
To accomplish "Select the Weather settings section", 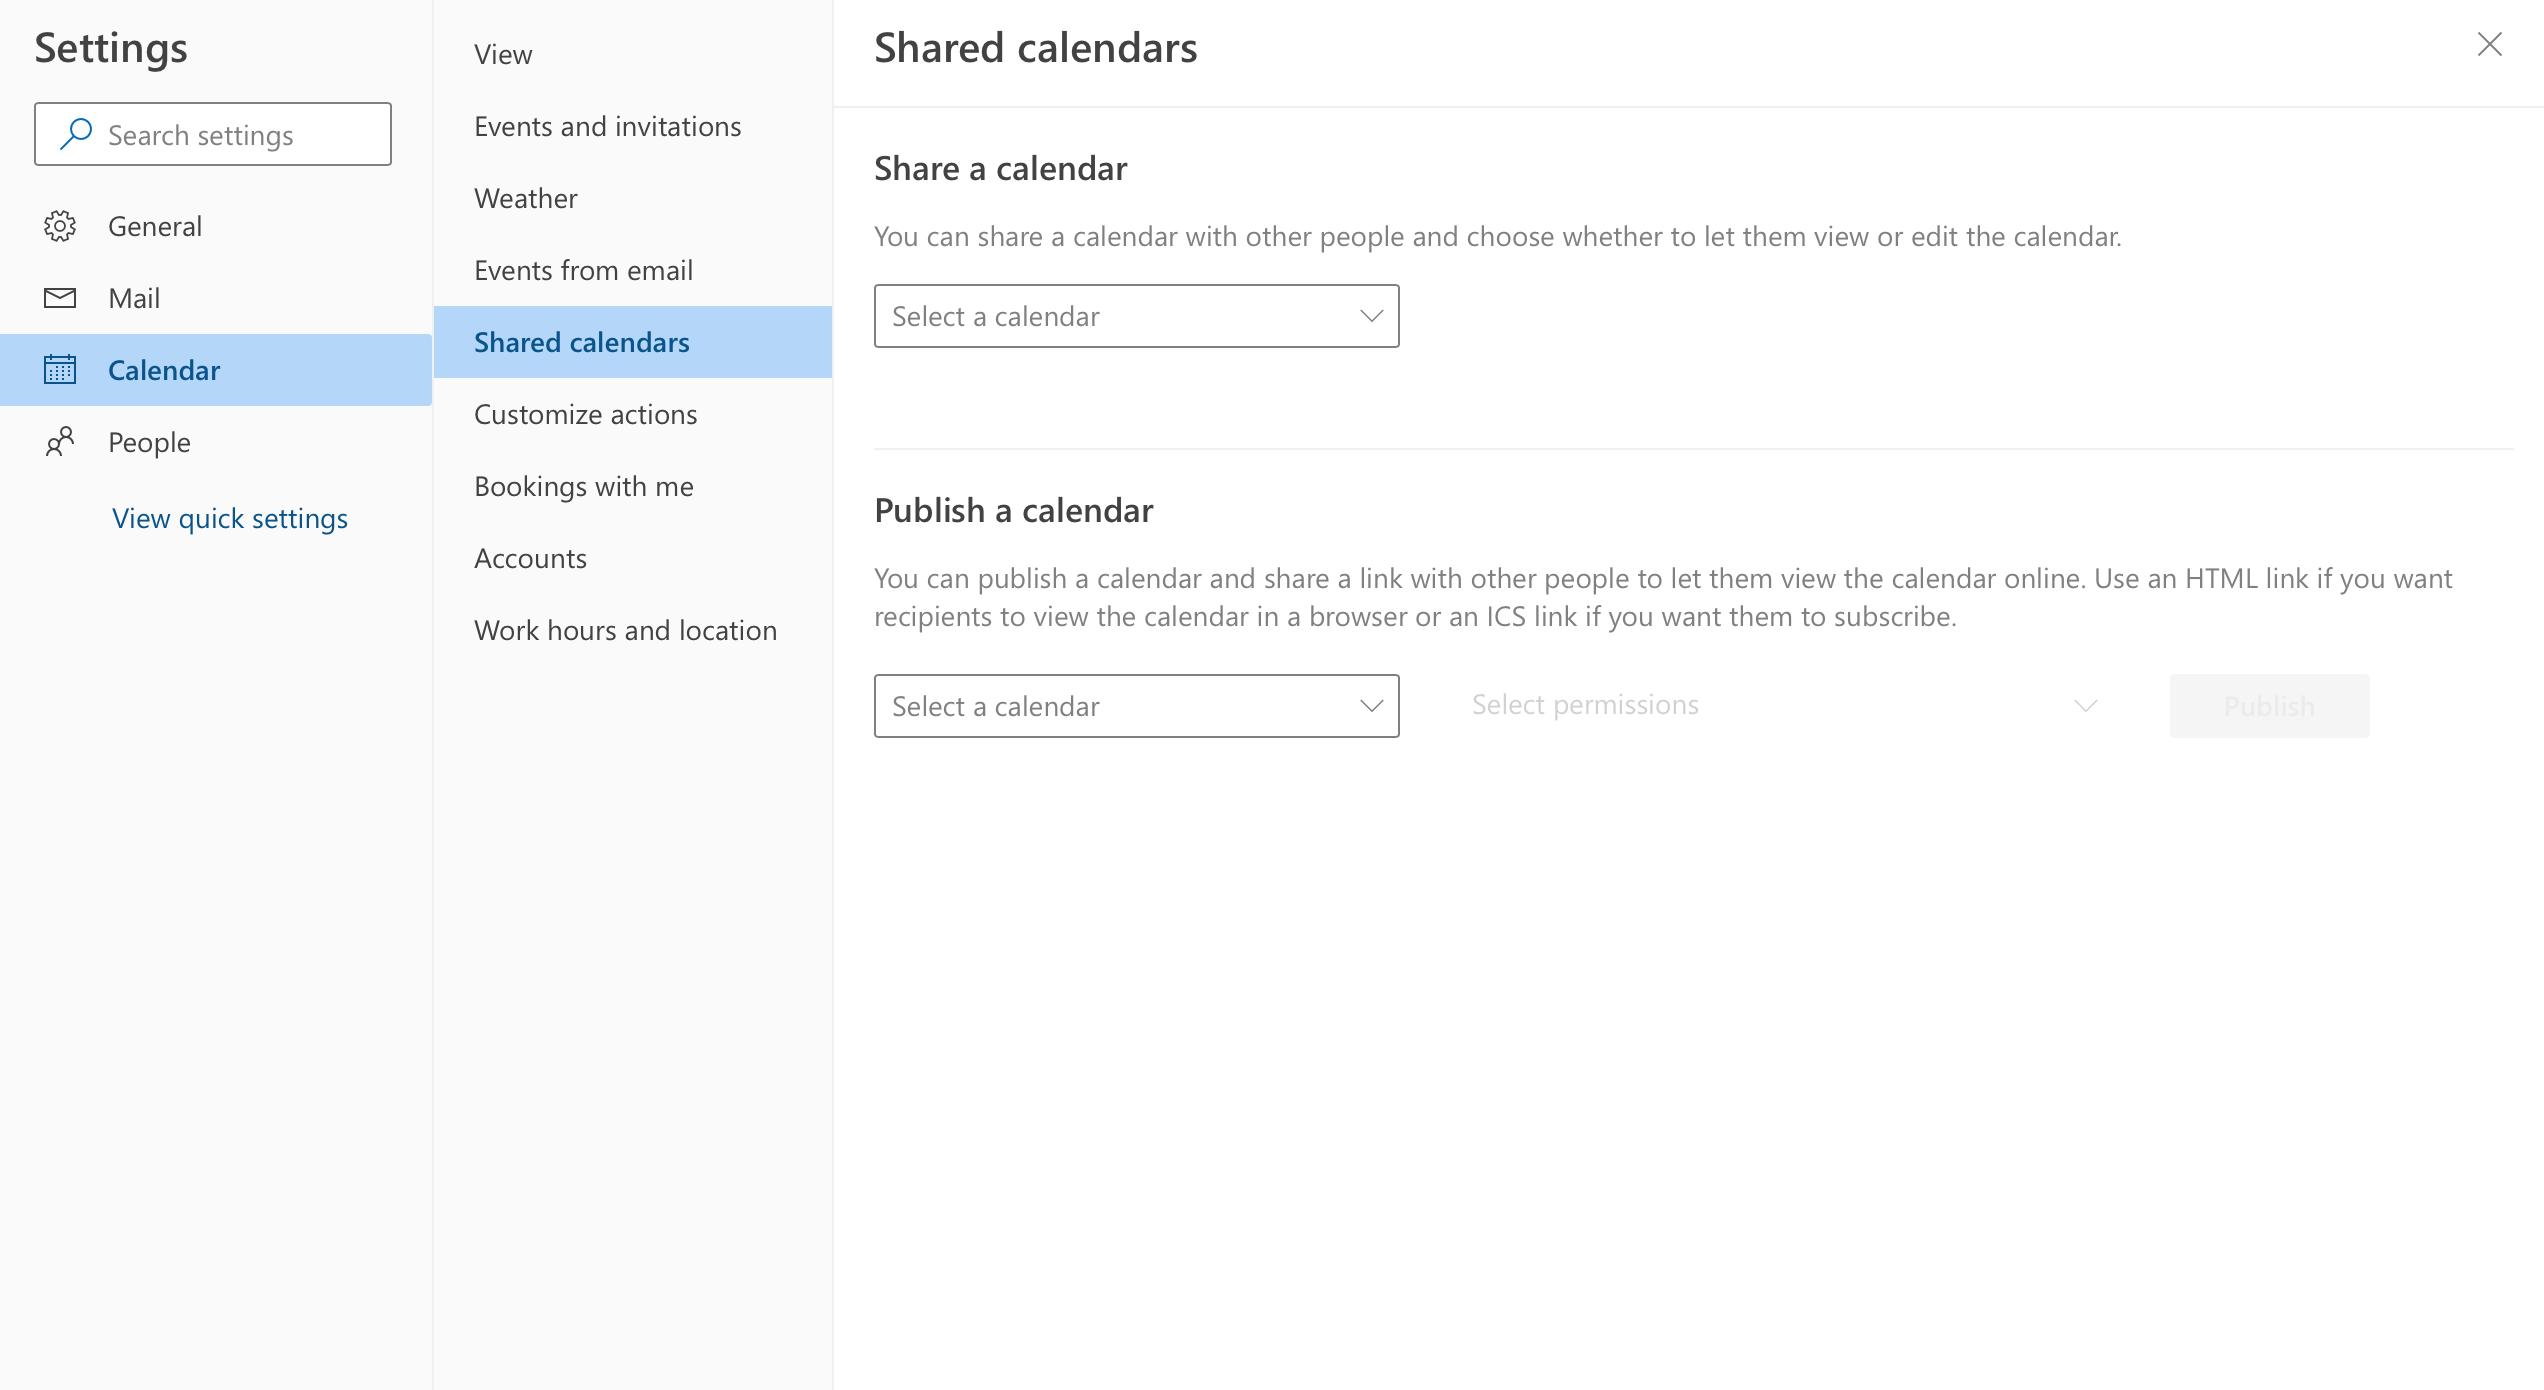I will (525, 198).
